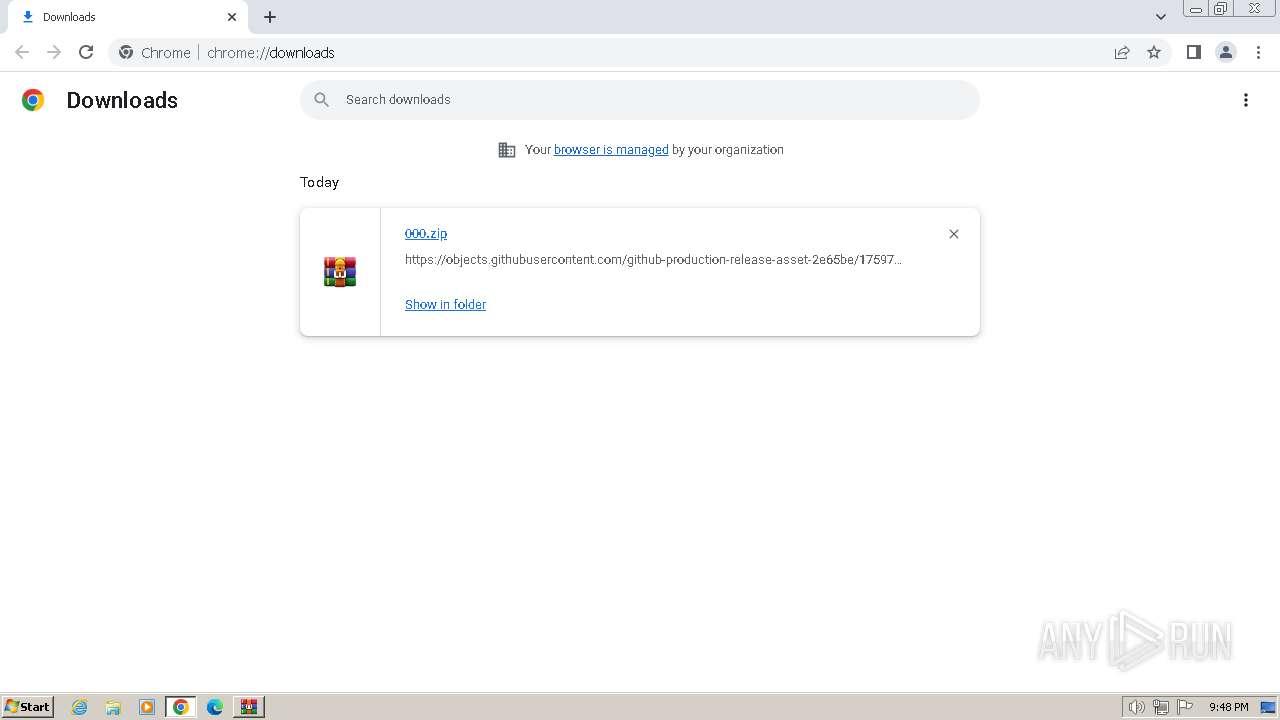This screenshot has width=1280, height=720.
Task: Share this page via share icon
Action: point(1122,52)
